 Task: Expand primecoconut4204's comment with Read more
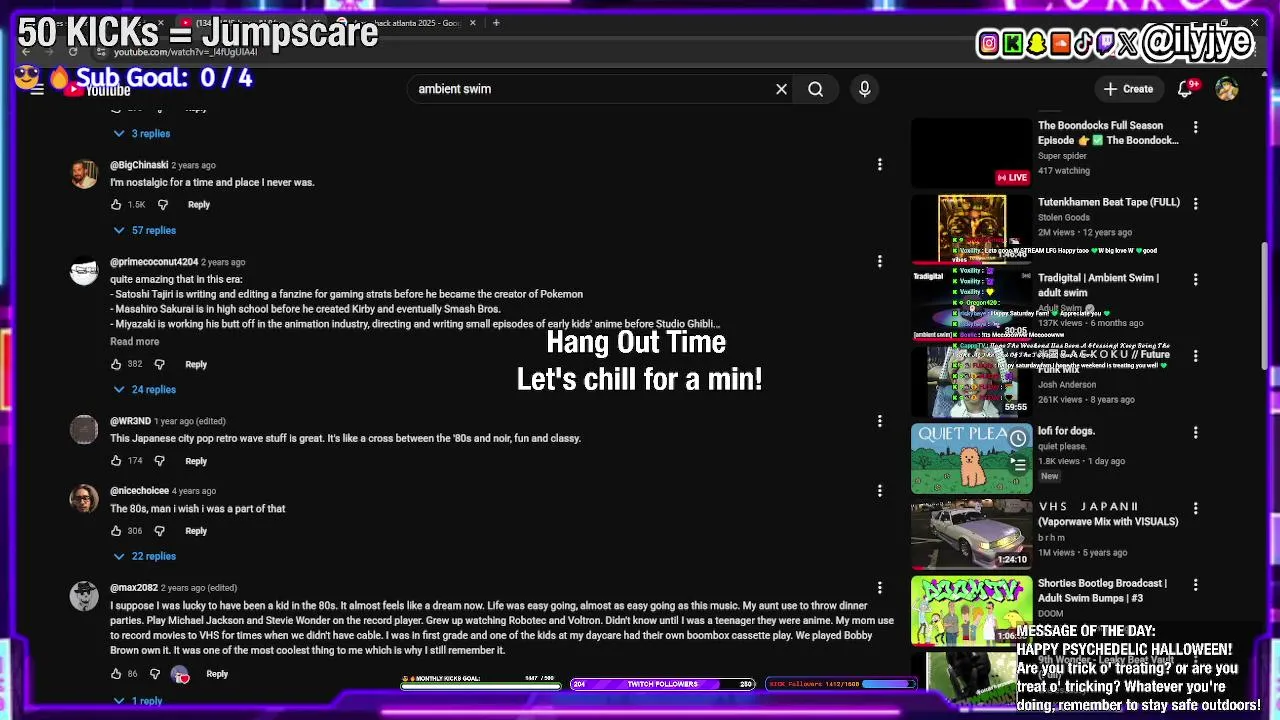pyautogui.click(x=134, y=342)
